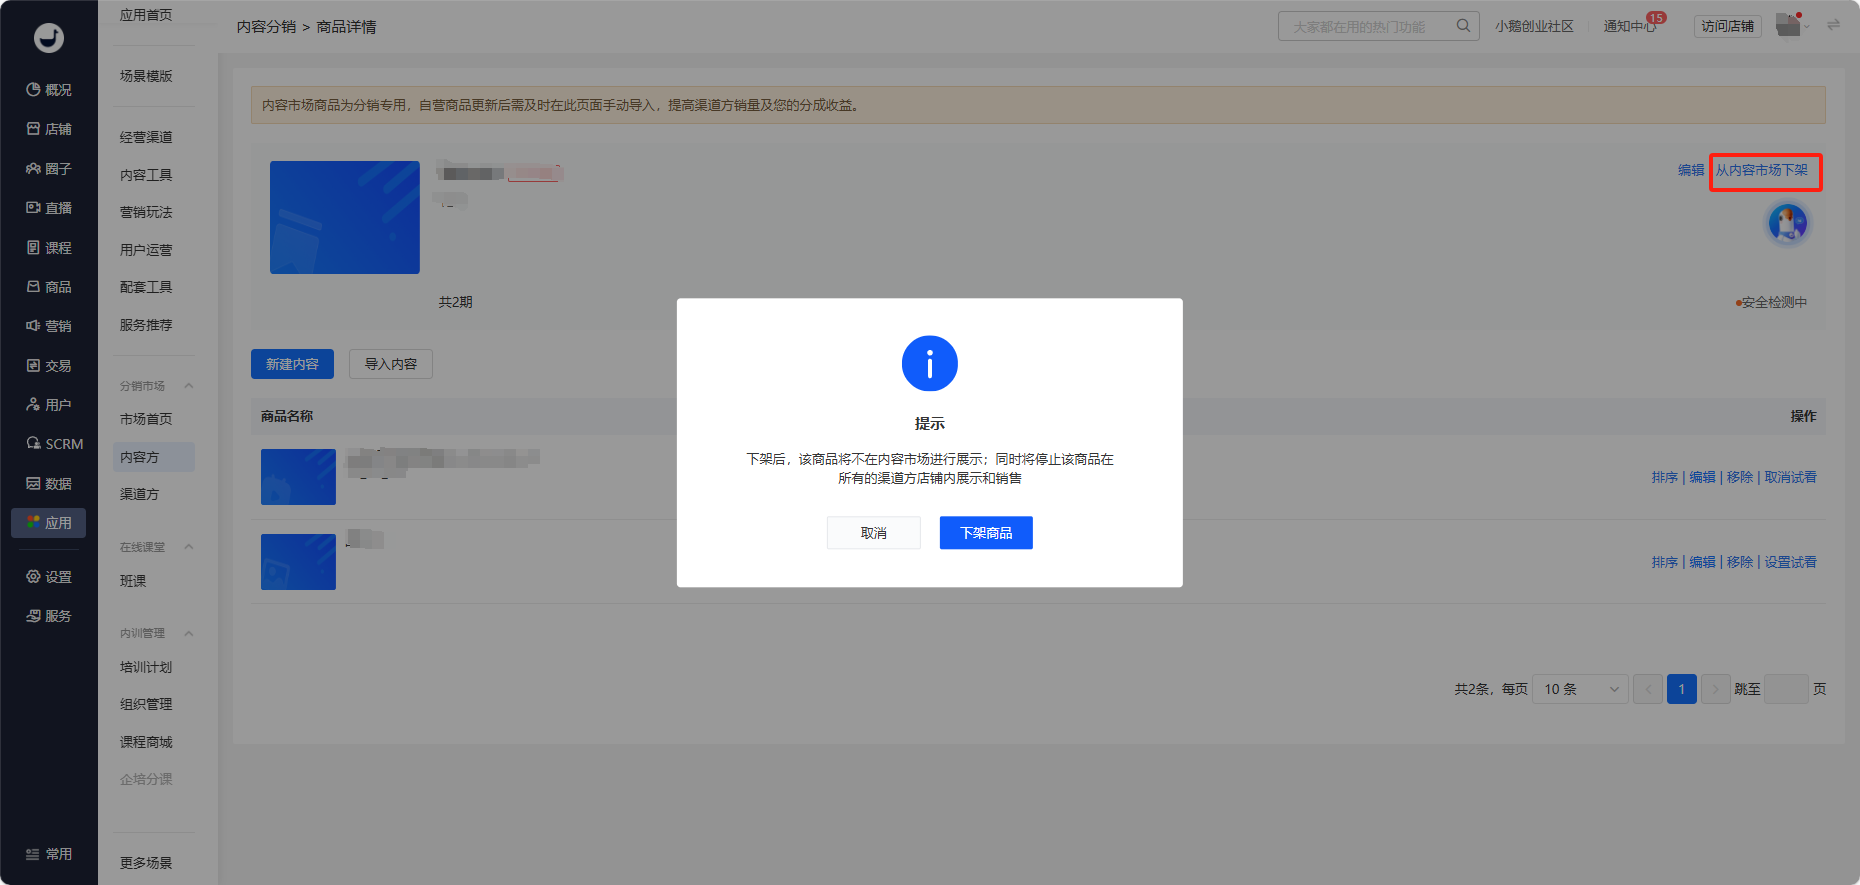This screenshot has width=1860, height=885.
Task: Open 商品 products section
Action: (49, 287)
